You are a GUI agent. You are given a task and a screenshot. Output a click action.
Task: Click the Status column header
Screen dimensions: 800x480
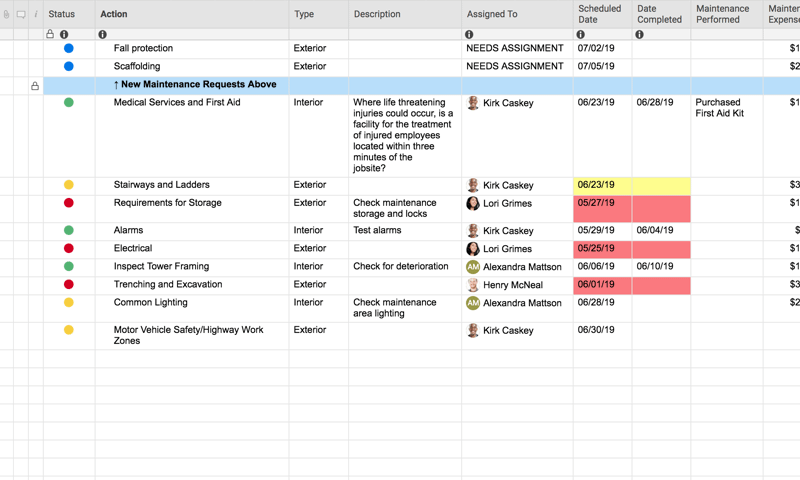(69, 14)
